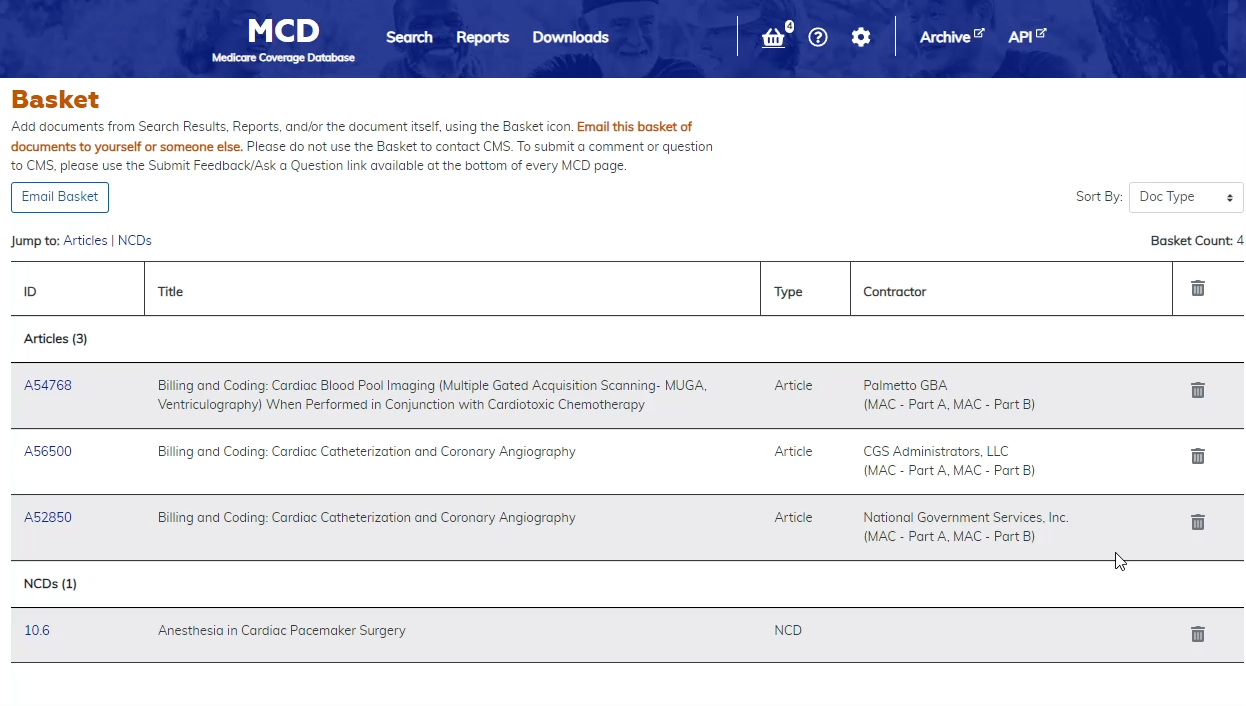Delete article A54768 using its trash icon
Image resolution: width=1246 pixels, height=706 pixels.
click(1197, 390)
